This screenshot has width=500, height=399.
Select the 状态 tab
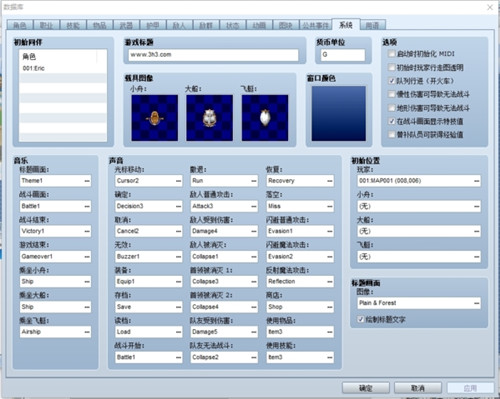(233, 25)
